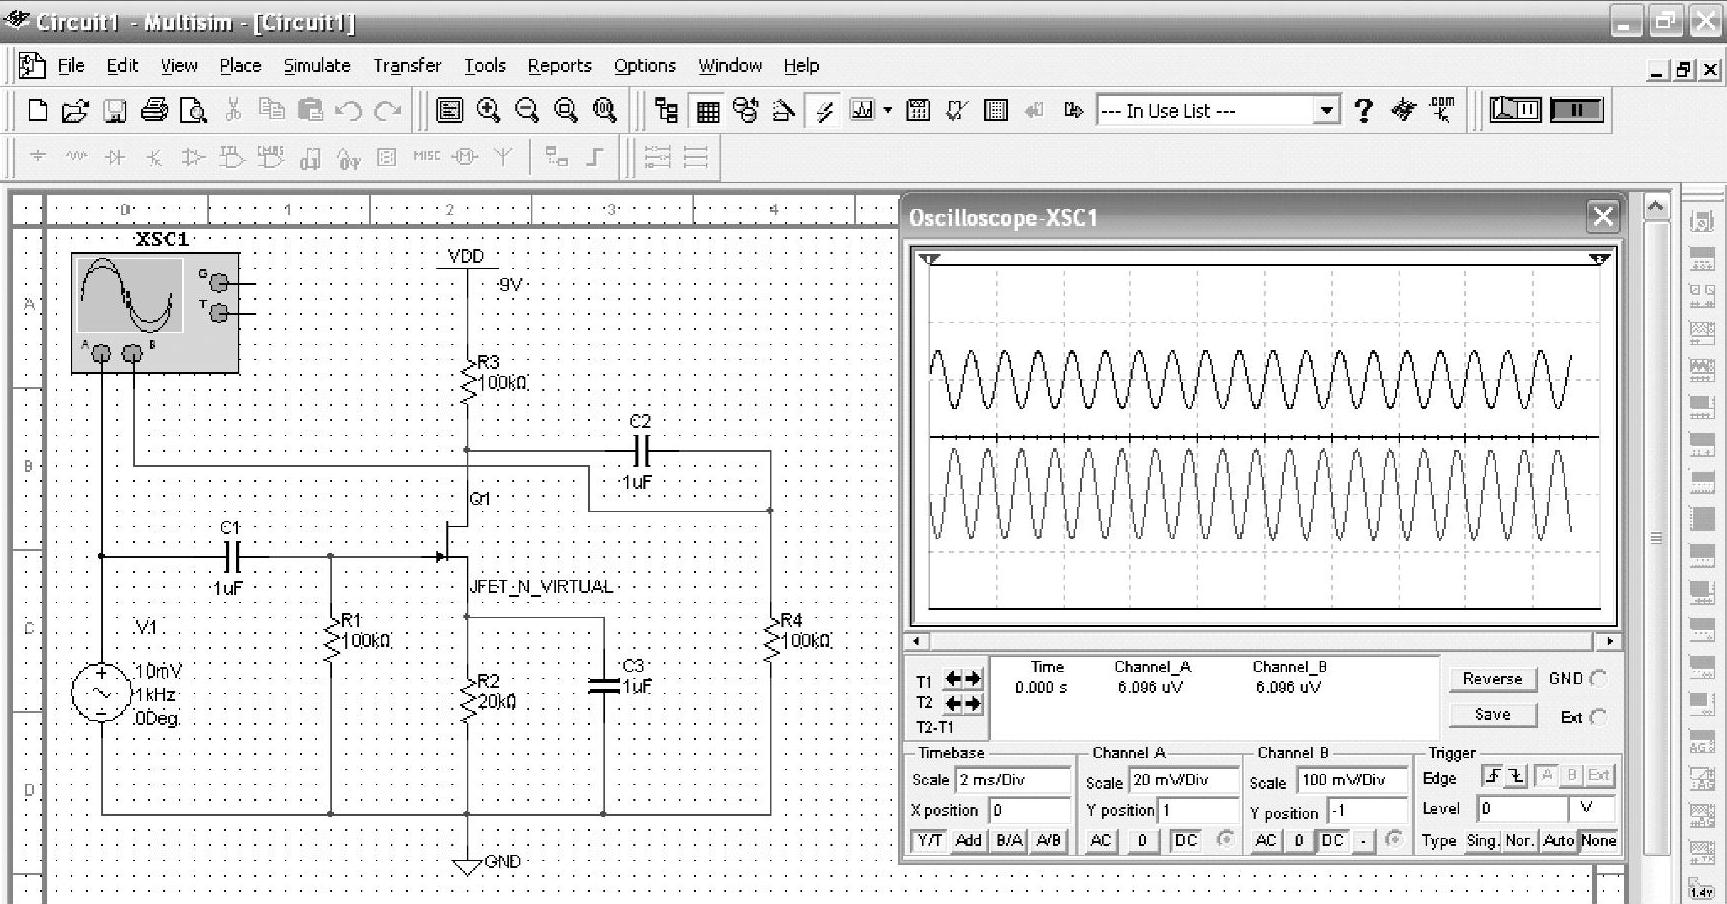1727x904 pixels.
Task: Toggle the spreadsheet view icon
Action: coord(707,111)
